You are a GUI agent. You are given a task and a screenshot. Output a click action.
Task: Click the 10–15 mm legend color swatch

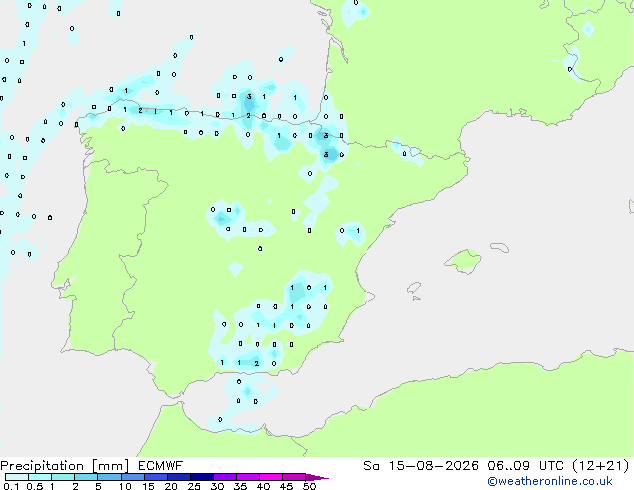pos(132,477)
